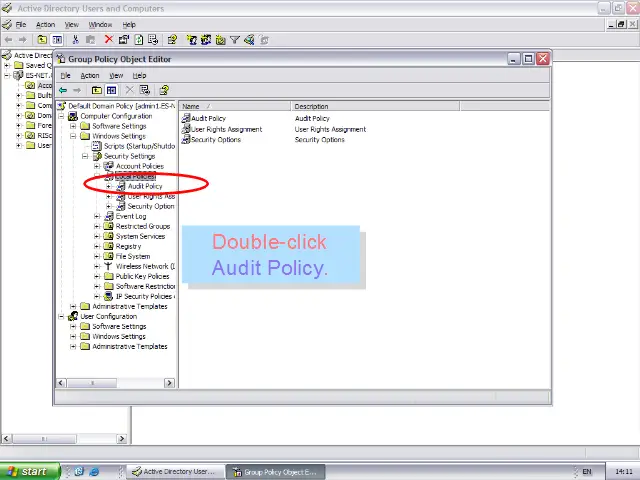Click Export List in Group Policy Editor toolbar
Screen dimensions: 640x480
click(144, 90)
